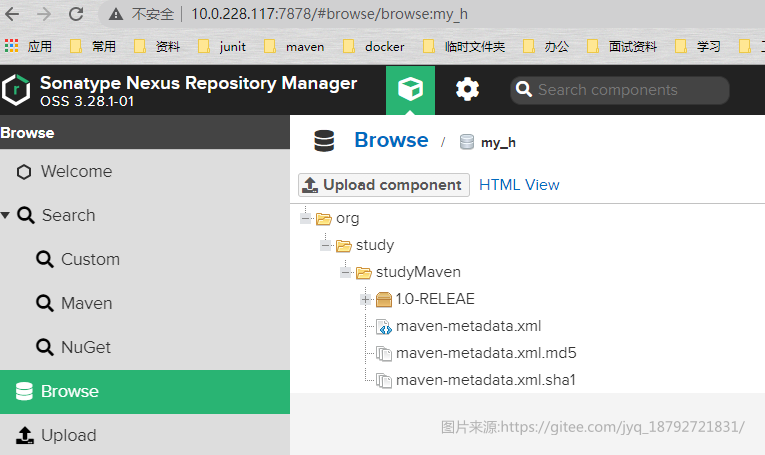Click the Upload component button

pos(384,185)
